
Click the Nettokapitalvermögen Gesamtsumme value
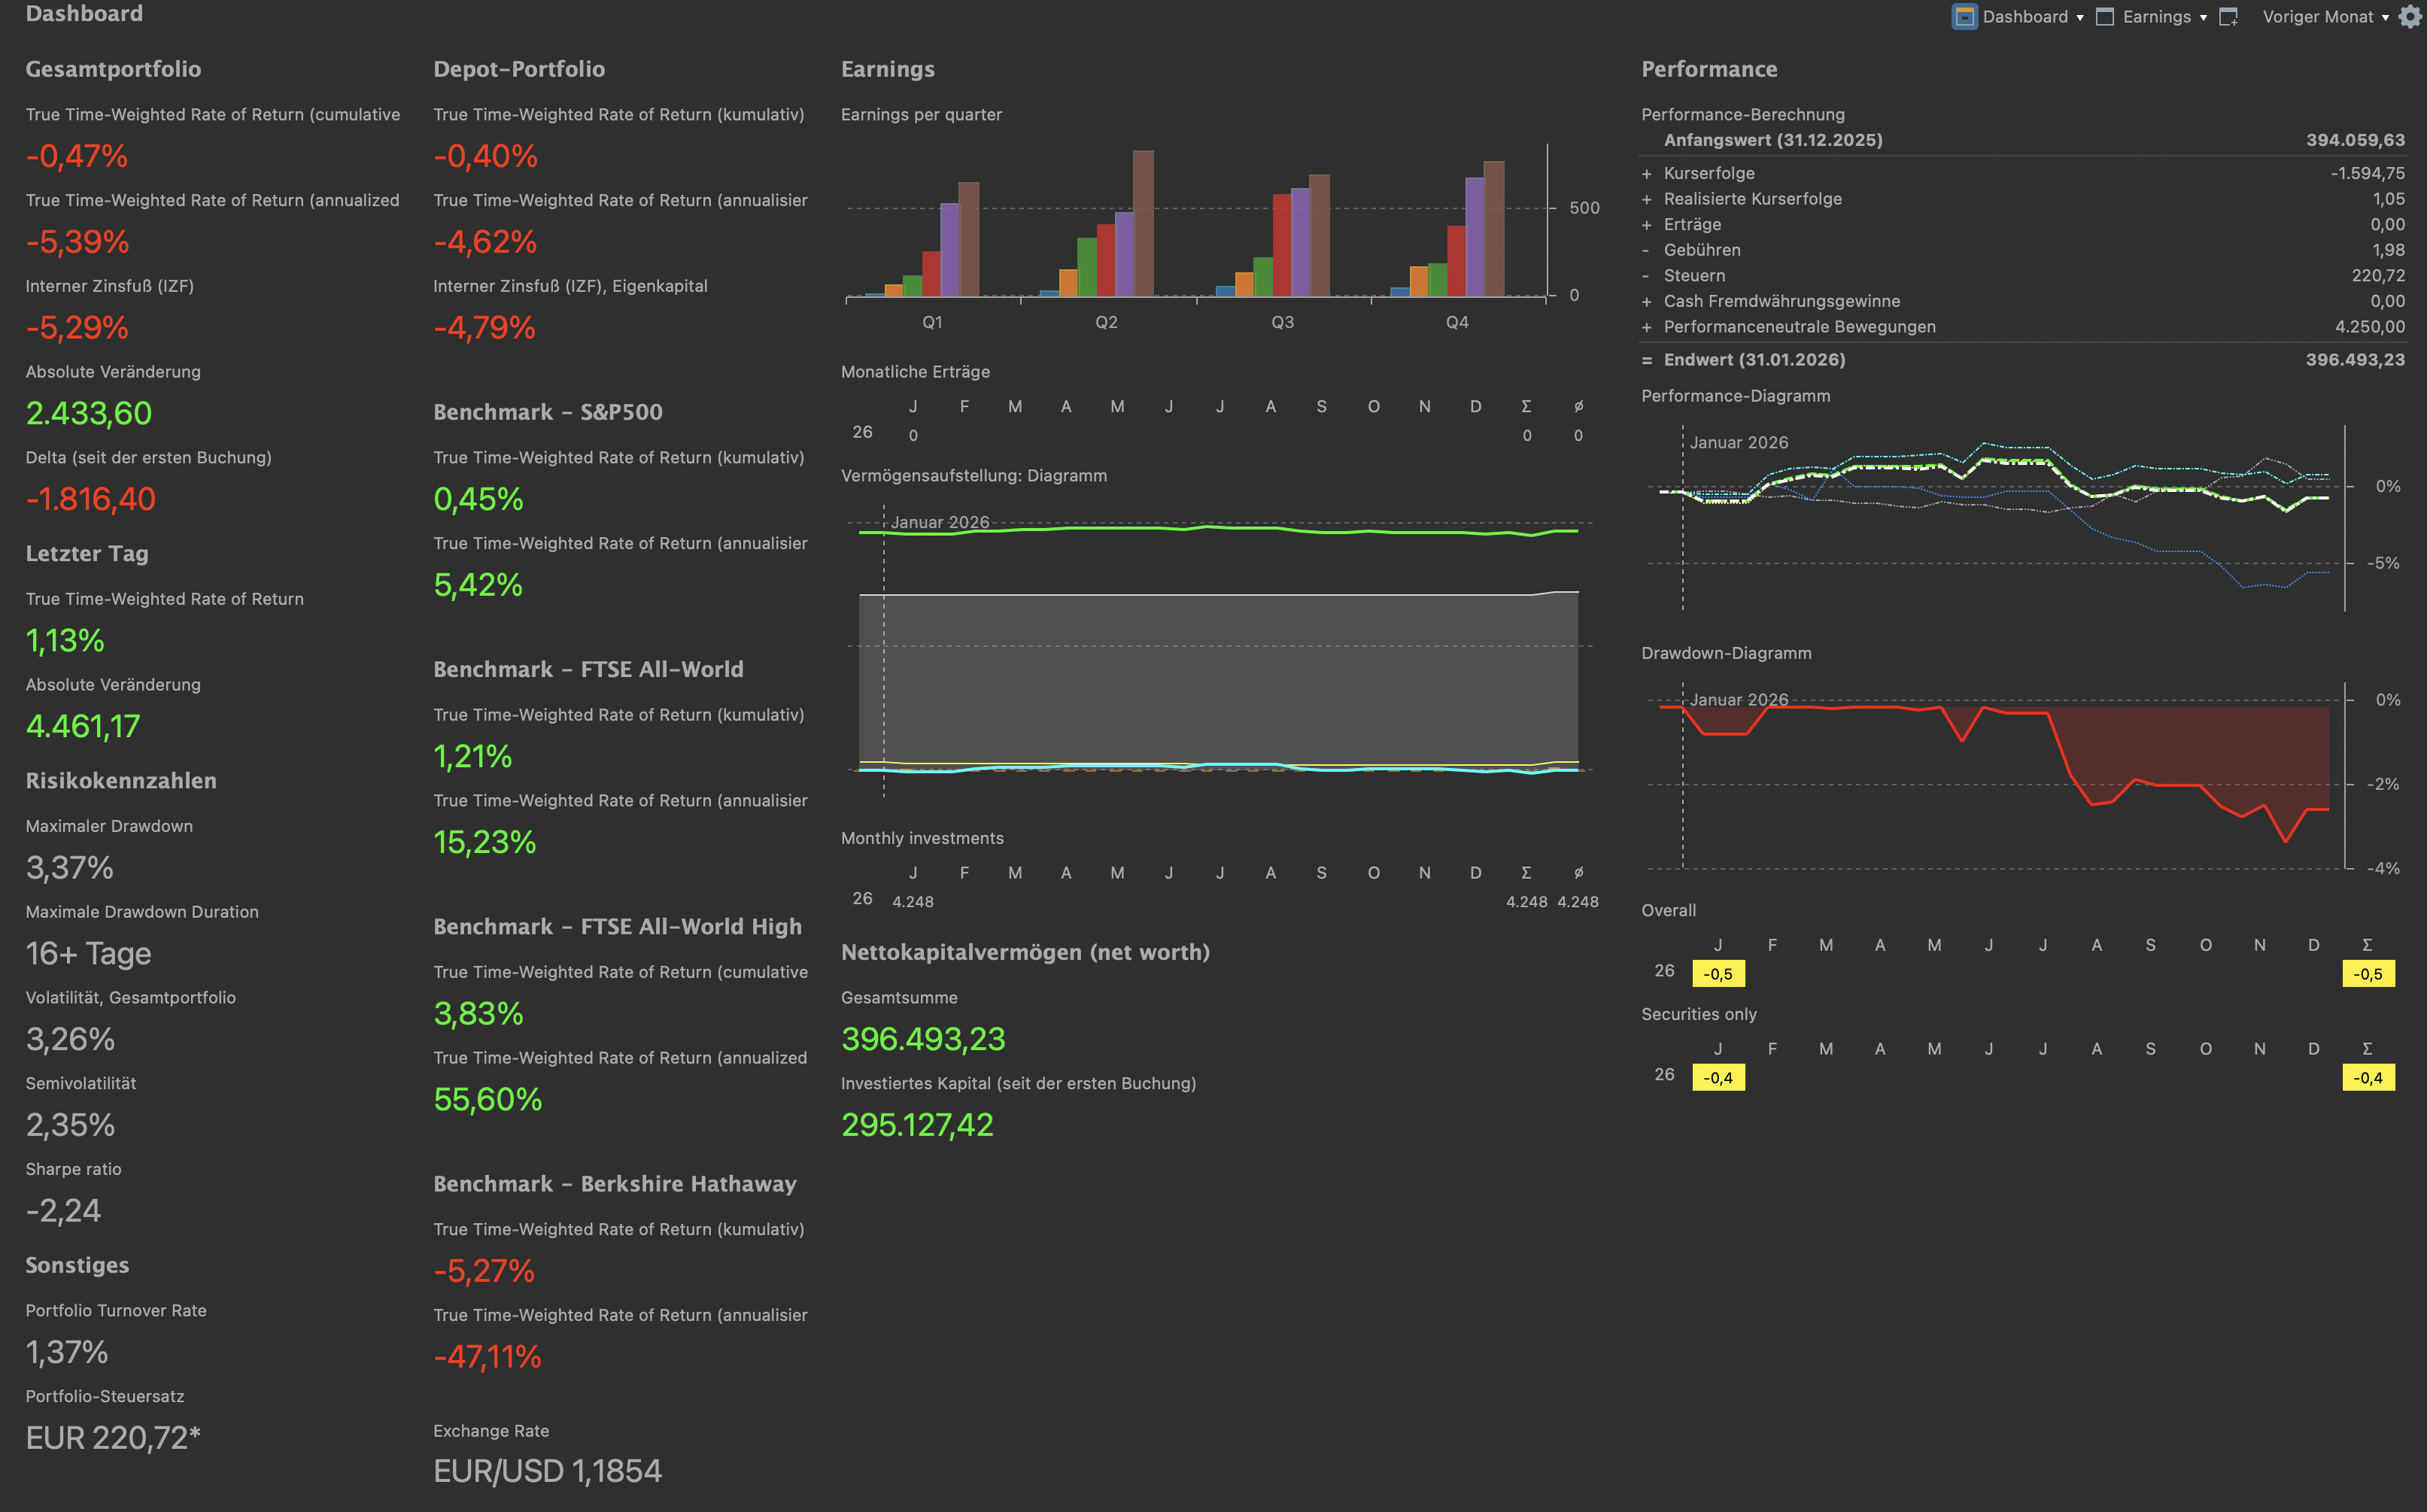[922, 1039]
